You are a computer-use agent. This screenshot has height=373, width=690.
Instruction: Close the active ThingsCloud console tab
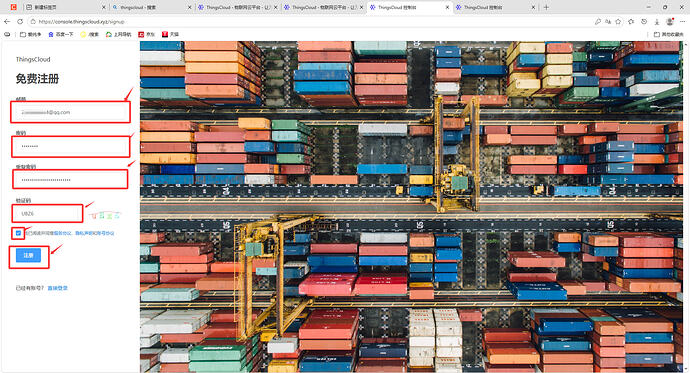pyautogui.click(x=448, y=7)
